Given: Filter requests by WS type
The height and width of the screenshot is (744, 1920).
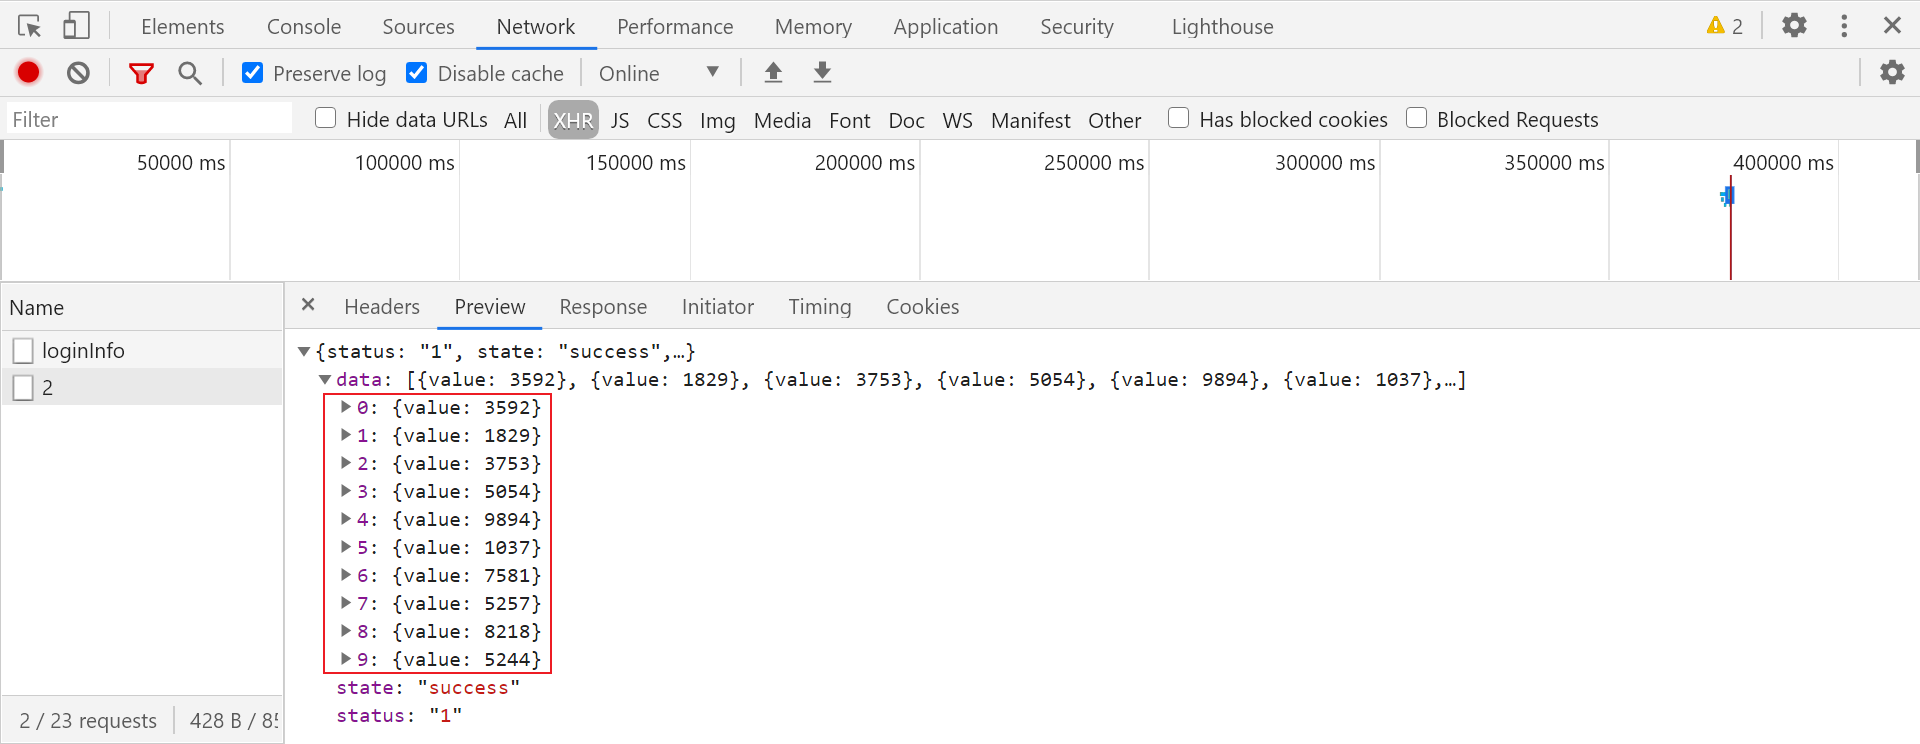Looking at the screenshot, I should (957, 120).
